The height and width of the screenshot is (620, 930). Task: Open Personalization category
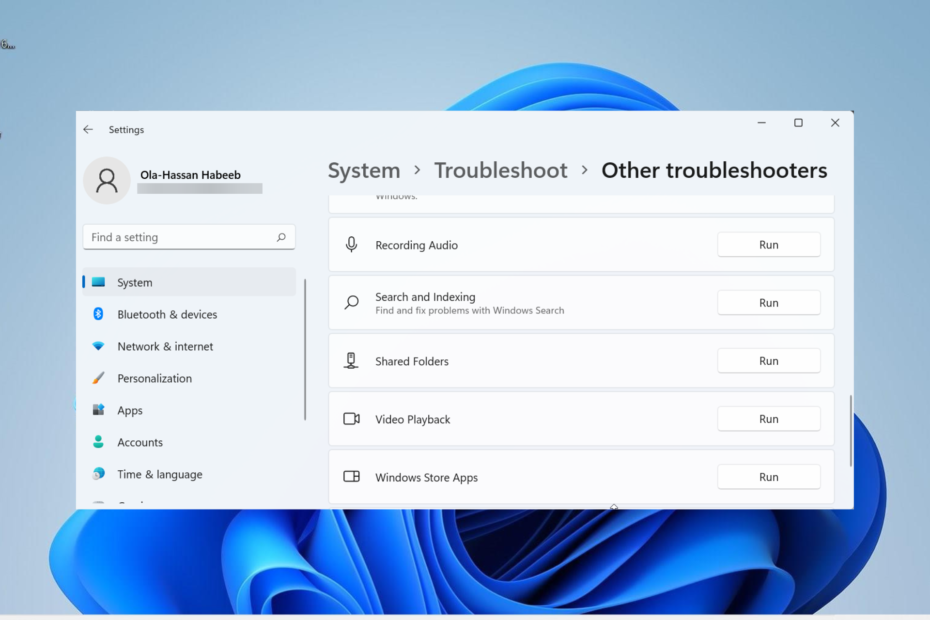tap(189, 379)
